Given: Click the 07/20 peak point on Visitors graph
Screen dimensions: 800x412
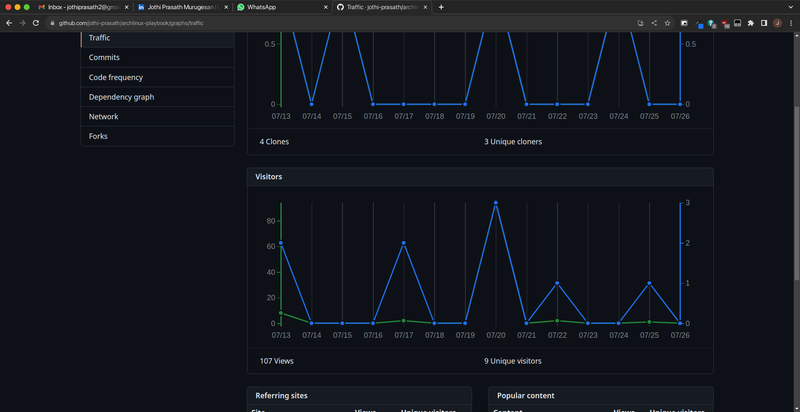Looking at the screenshot, I should (x=496, y=203).
